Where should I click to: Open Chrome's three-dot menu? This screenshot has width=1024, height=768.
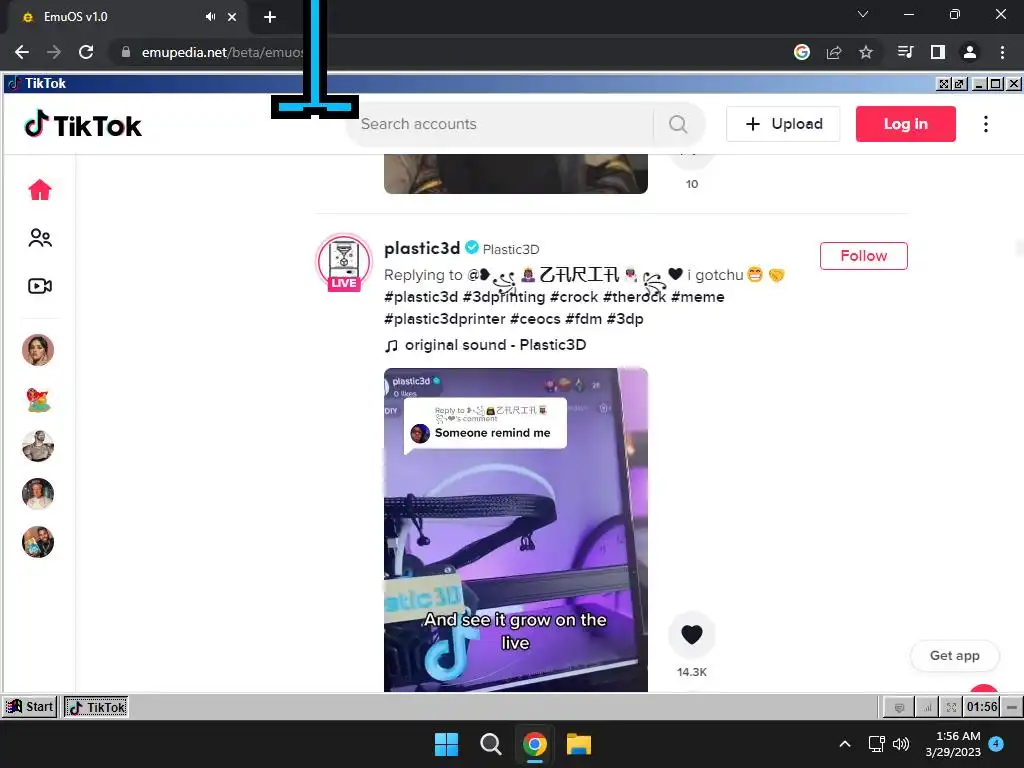click(1002, 52)
